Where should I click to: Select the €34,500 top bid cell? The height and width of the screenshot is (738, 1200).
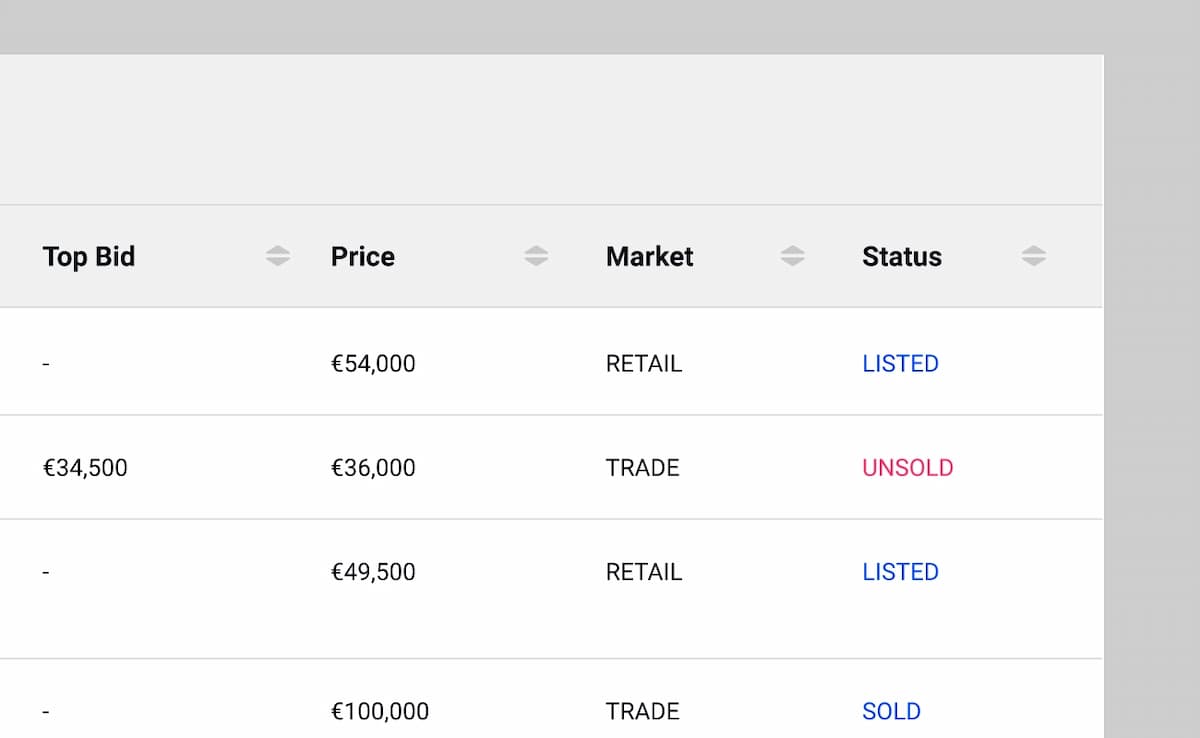click(85, 467)
